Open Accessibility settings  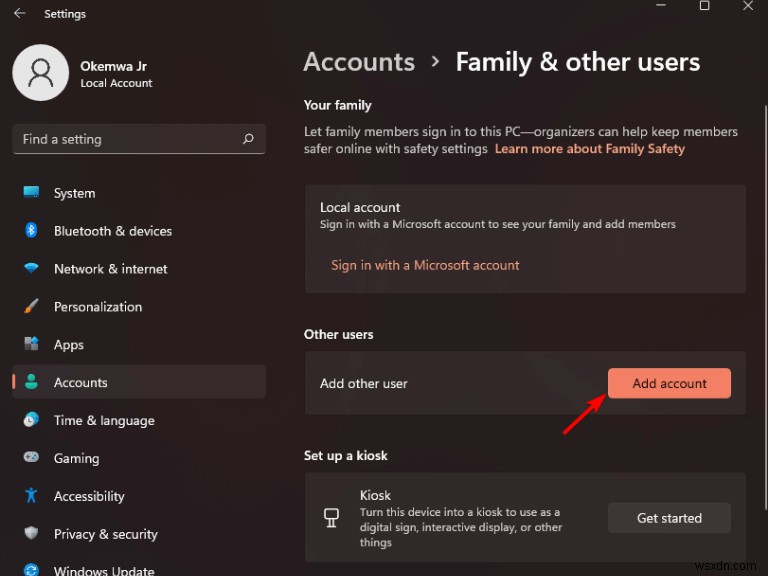pos(139,496)
